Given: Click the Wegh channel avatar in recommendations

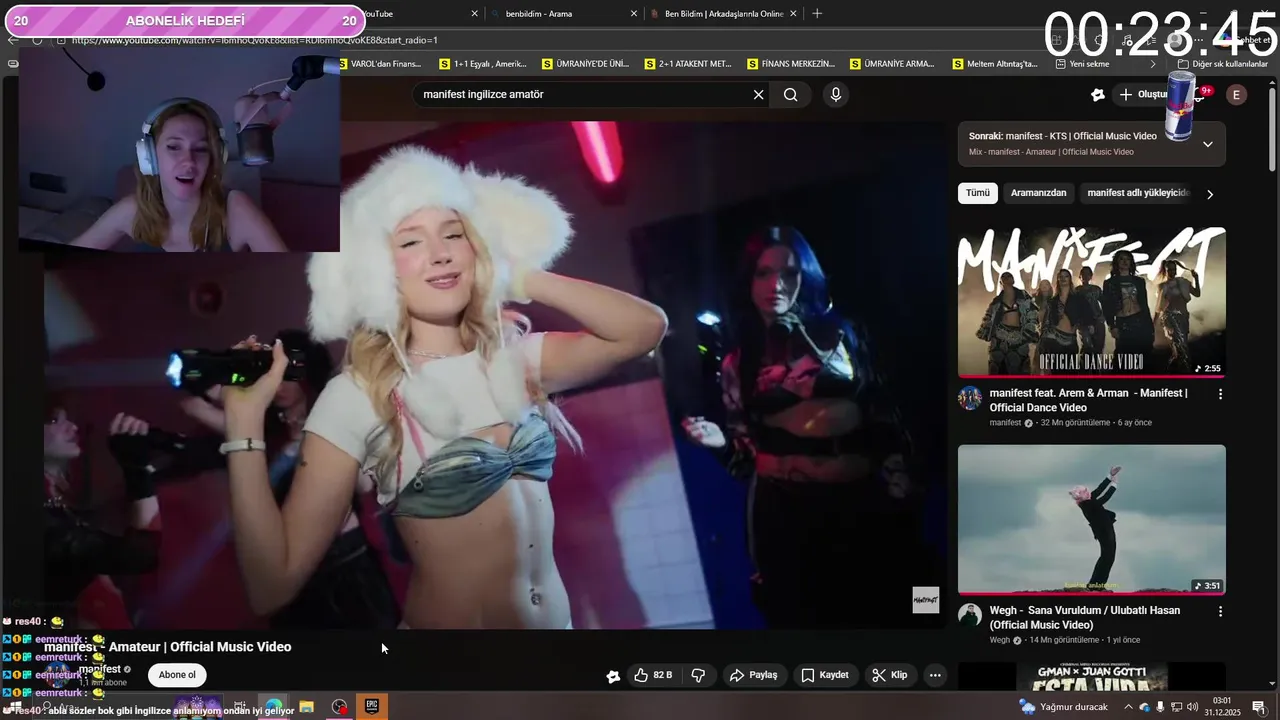Looking at the screenshot, I should [970, 615].
